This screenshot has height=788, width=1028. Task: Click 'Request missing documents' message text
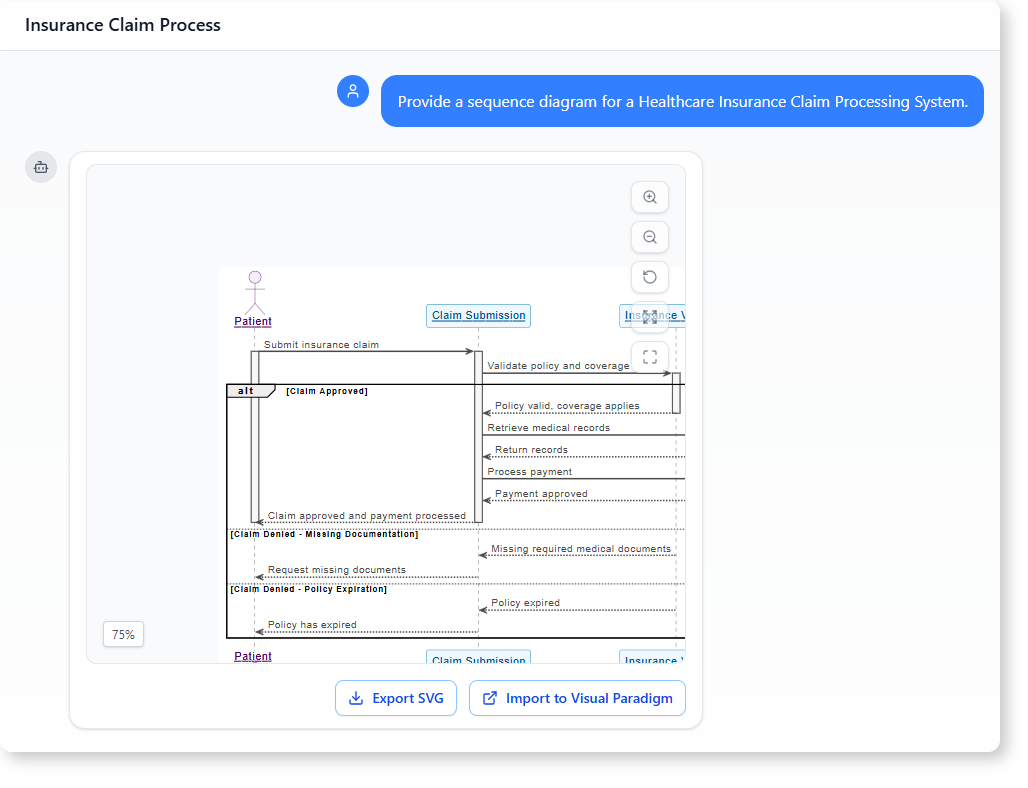click(337, 570)
